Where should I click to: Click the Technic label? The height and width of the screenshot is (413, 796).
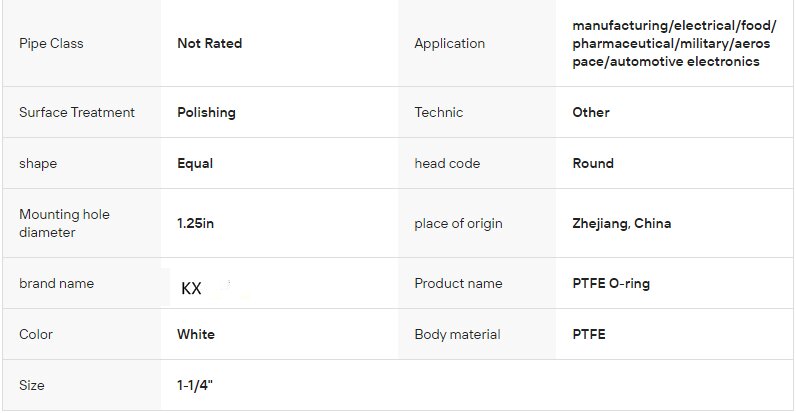439,112
